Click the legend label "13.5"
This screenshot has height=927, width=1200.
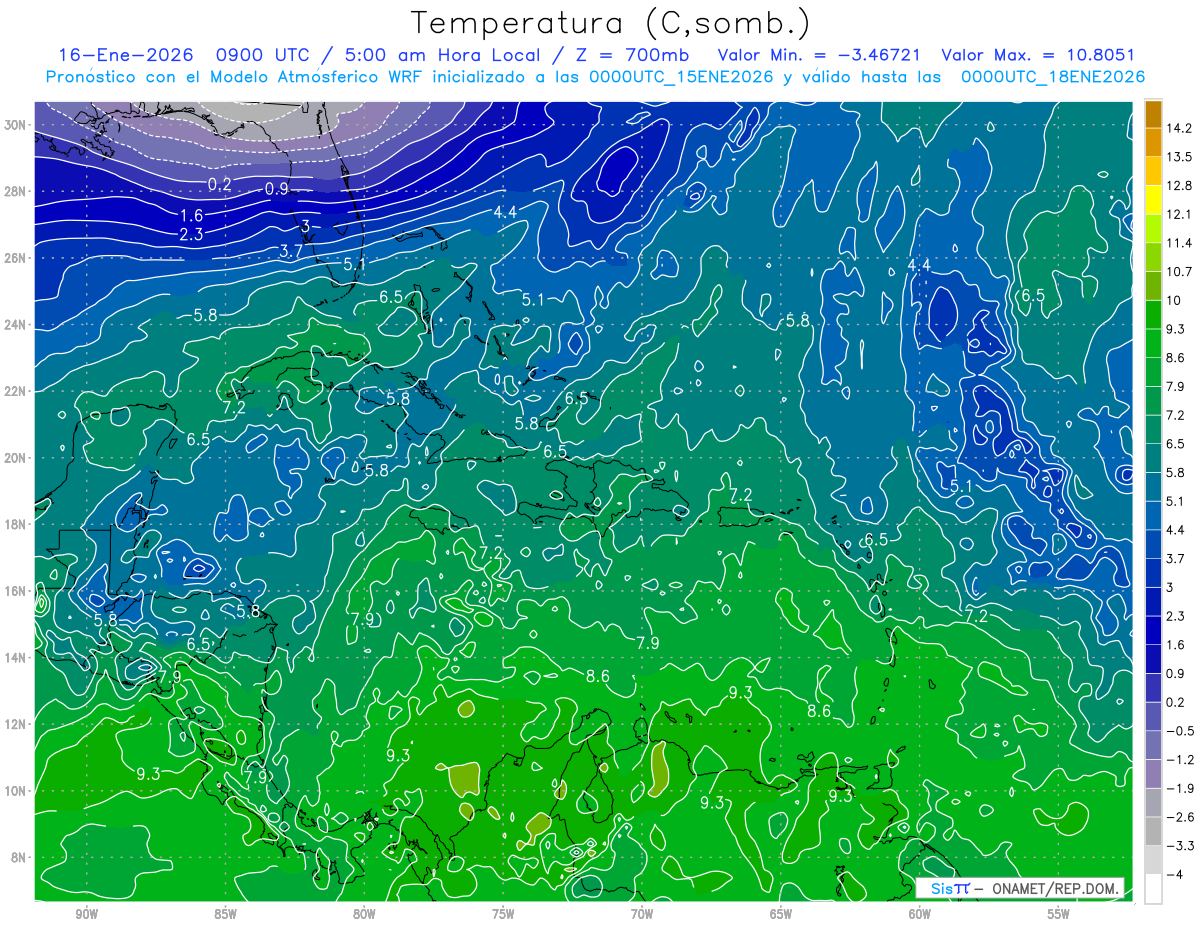[1178, 157]
